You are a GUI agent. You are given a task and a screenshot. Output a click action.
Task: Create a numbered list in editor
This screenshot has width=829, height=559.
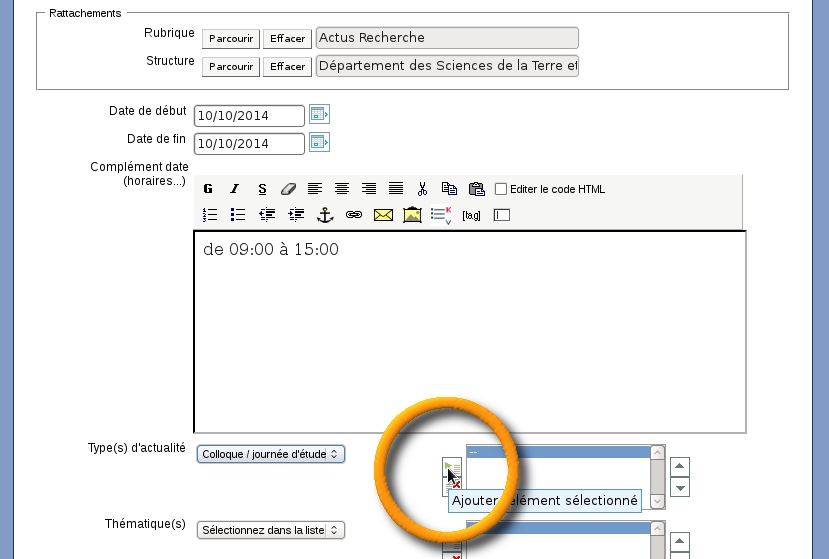click(210, 215)
